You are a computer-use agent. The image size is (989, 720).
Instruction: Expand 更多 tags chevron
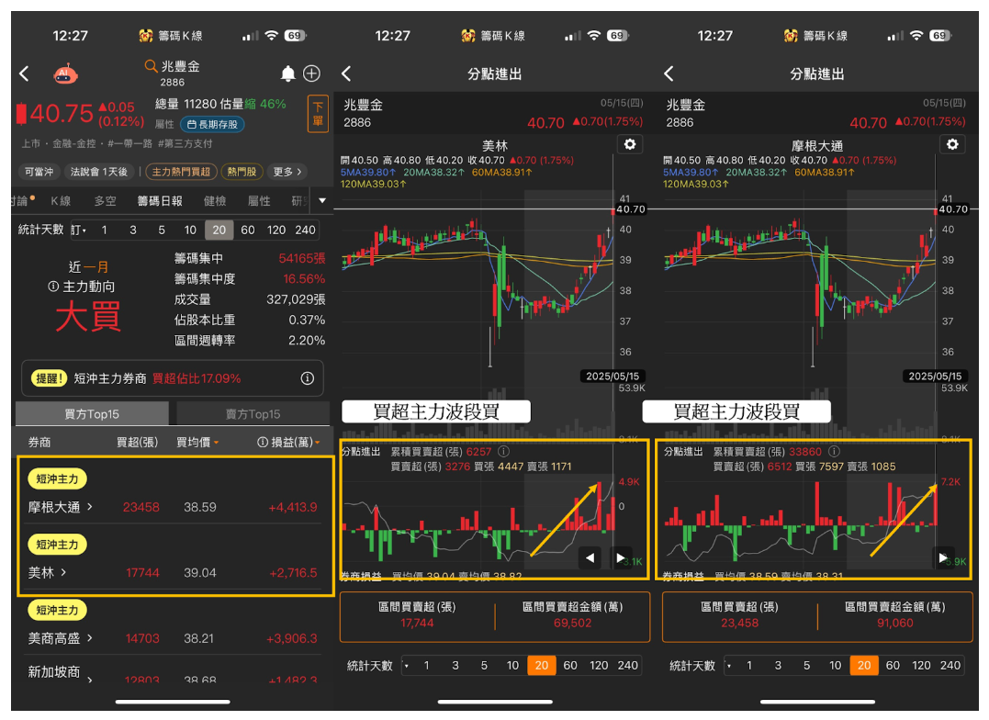pyautogui.click(x=288, y=171)
